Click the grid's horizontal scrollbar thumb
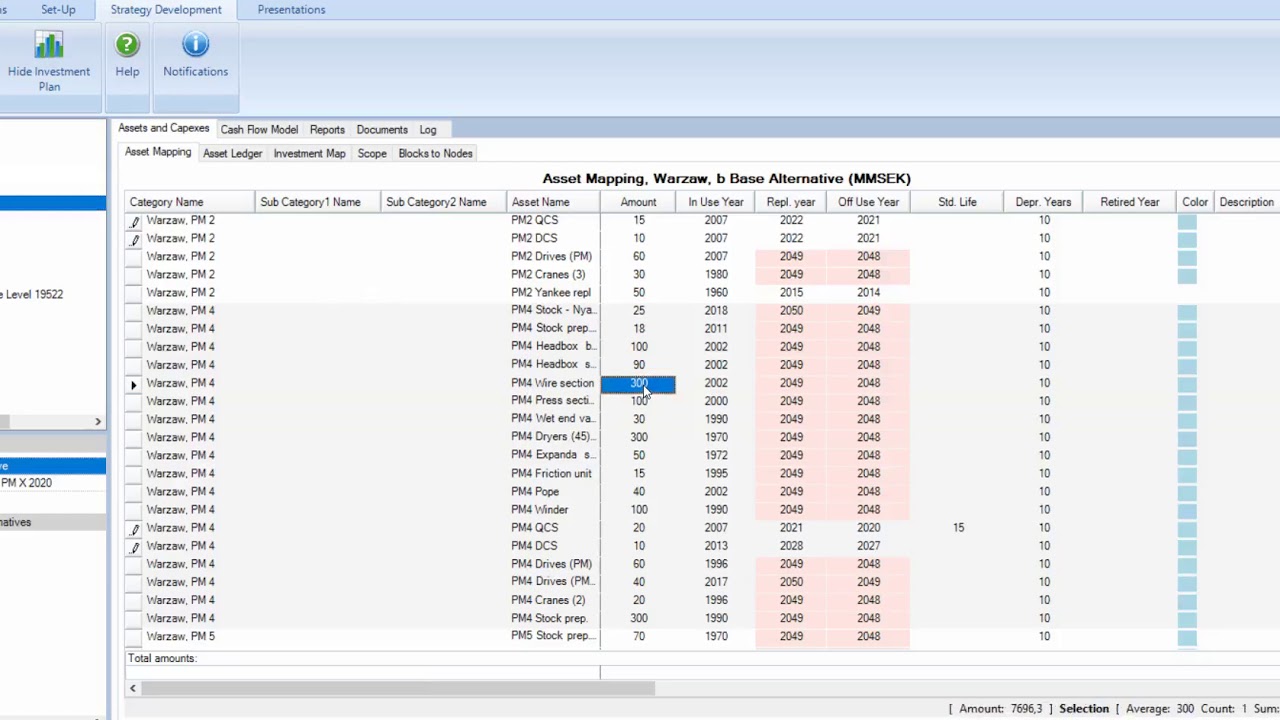 [x=398, y=688]
